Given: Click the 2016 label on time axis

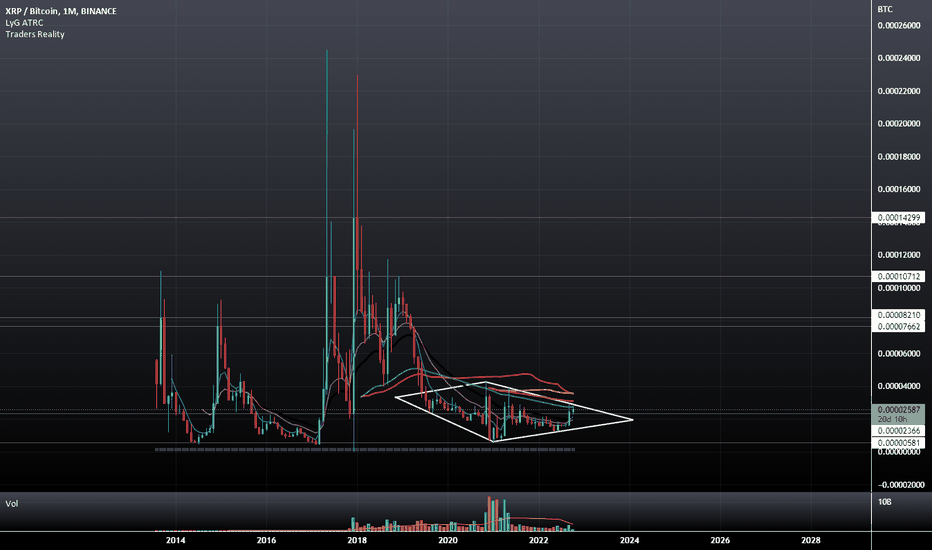Looking at the screenshot, I should coord(266,540).
